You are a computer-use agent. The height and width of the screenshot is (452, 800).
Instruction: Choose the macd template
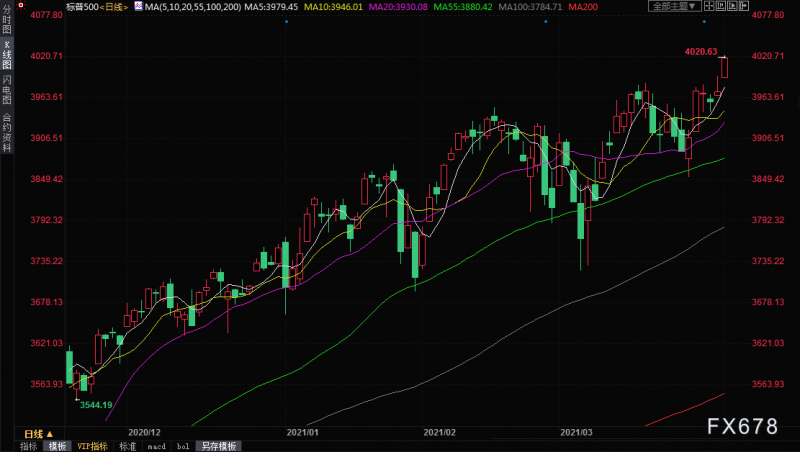click(x=157, y=446)
